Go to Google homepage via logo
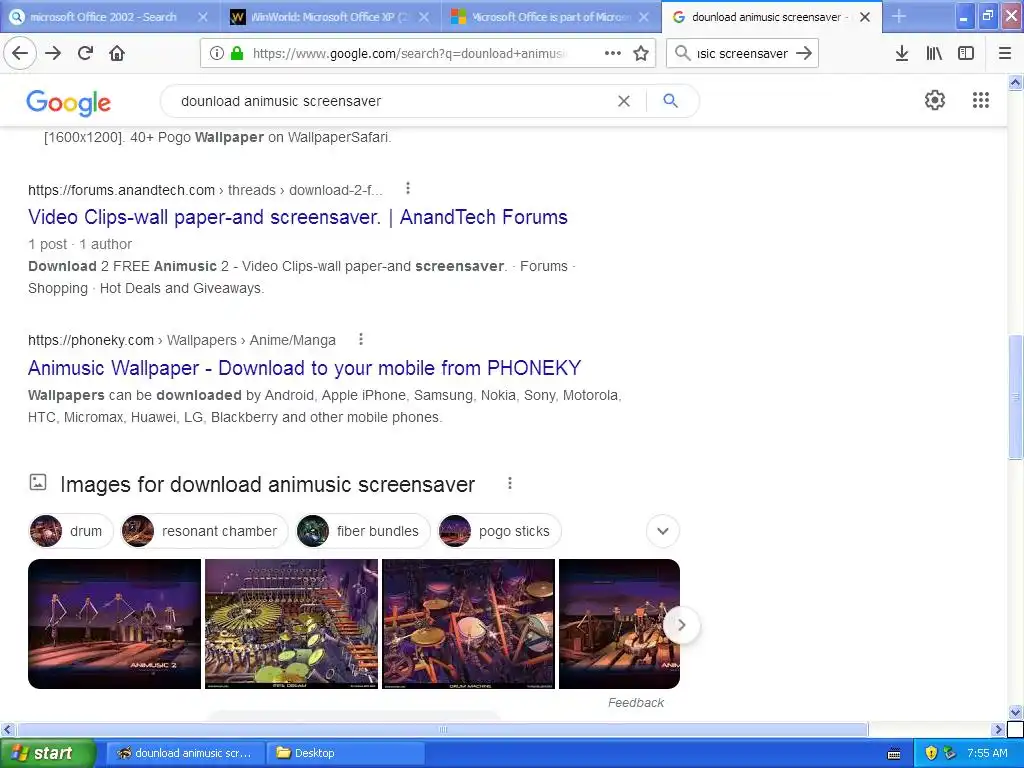Screen dimensions: 1024x768 pos(69,103)
